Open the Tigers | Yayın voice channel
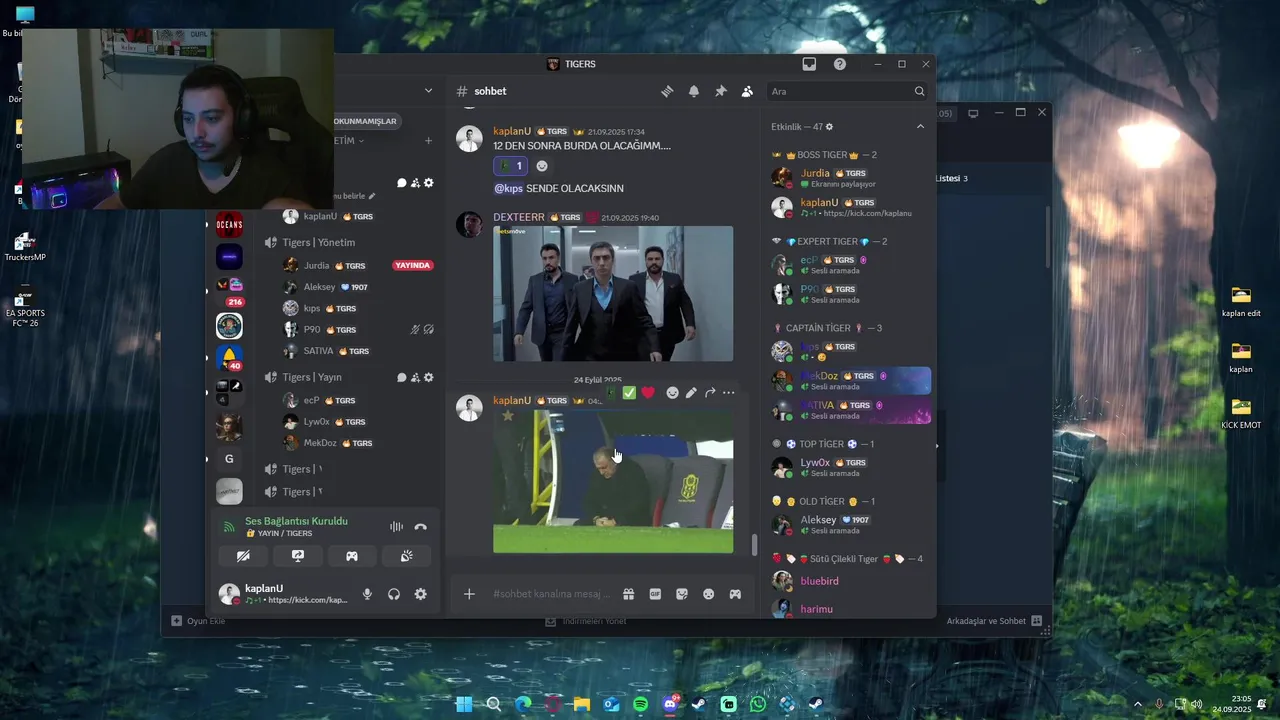Viewport: 1280px width, 720px height. click(x=311, y=377)
